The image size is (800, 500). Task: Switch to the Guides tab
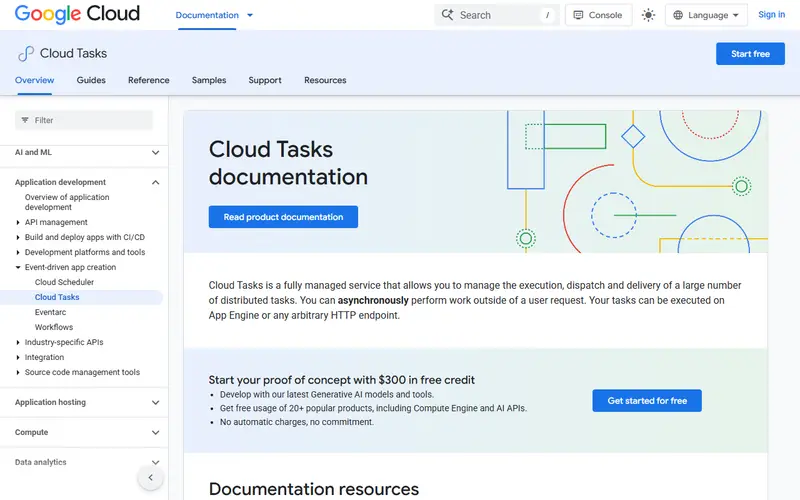(91, 80)
